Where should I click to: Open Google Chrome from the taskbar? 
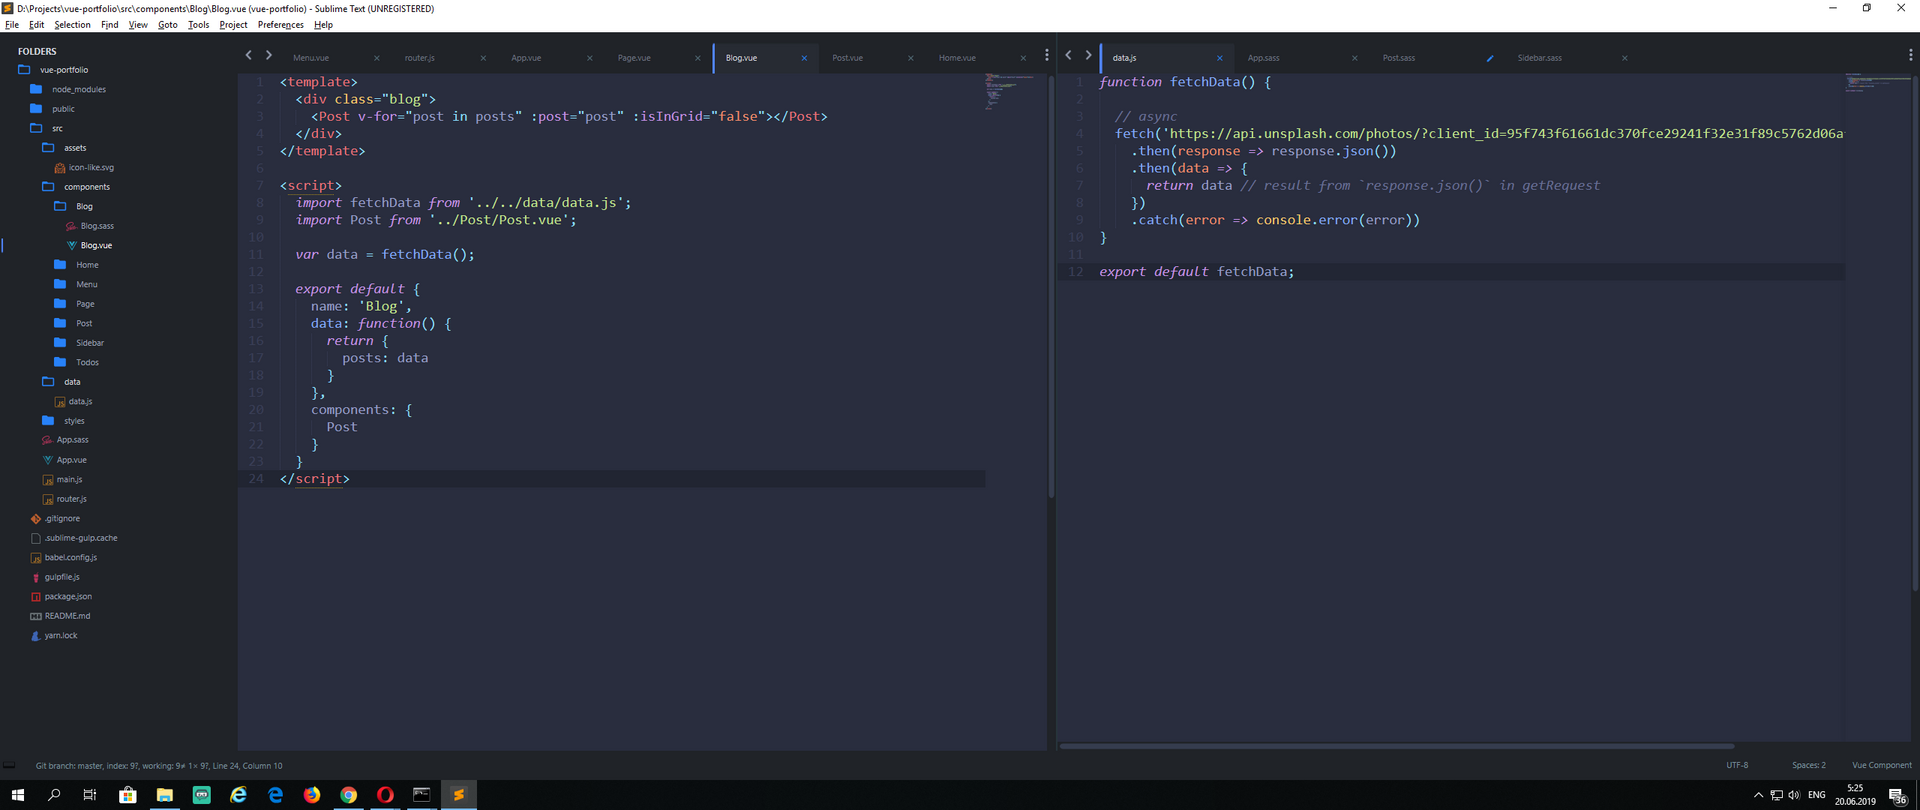[348, 795]
